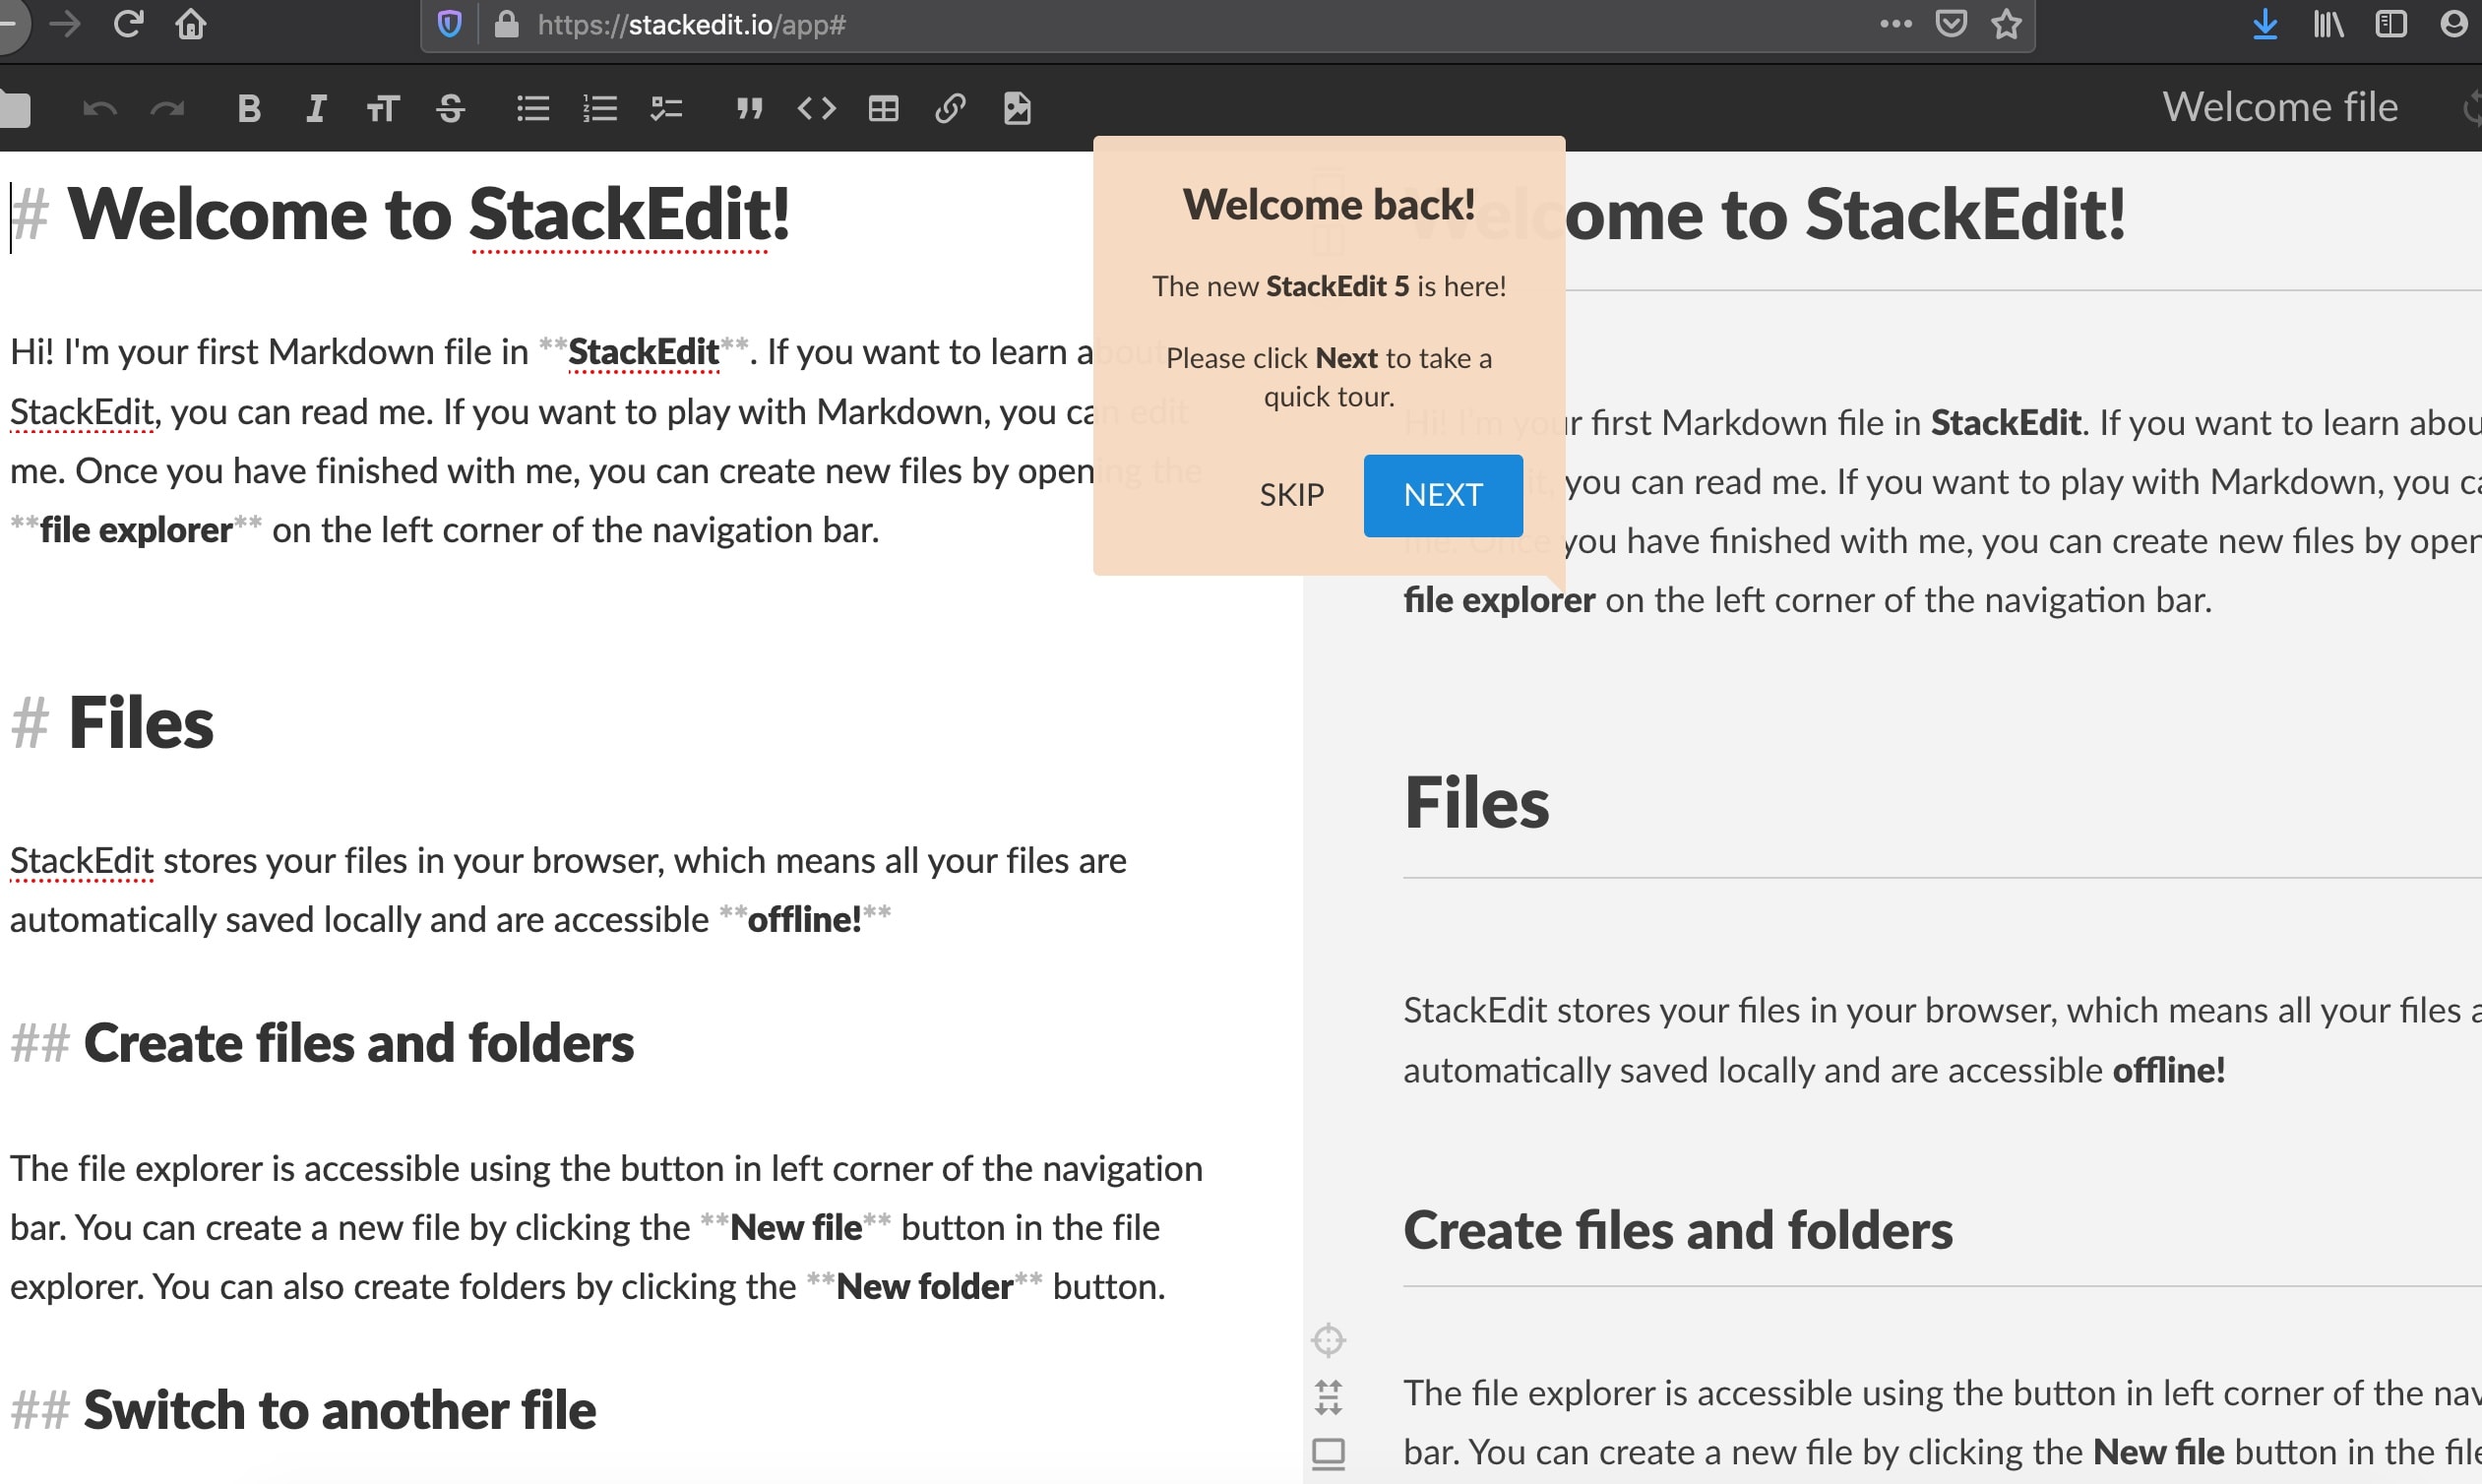Image resolution: width=2482 pixels, height=1484 pixels.
Task: Open the file explorer folder icon
Action: click(x=14, y=108)
